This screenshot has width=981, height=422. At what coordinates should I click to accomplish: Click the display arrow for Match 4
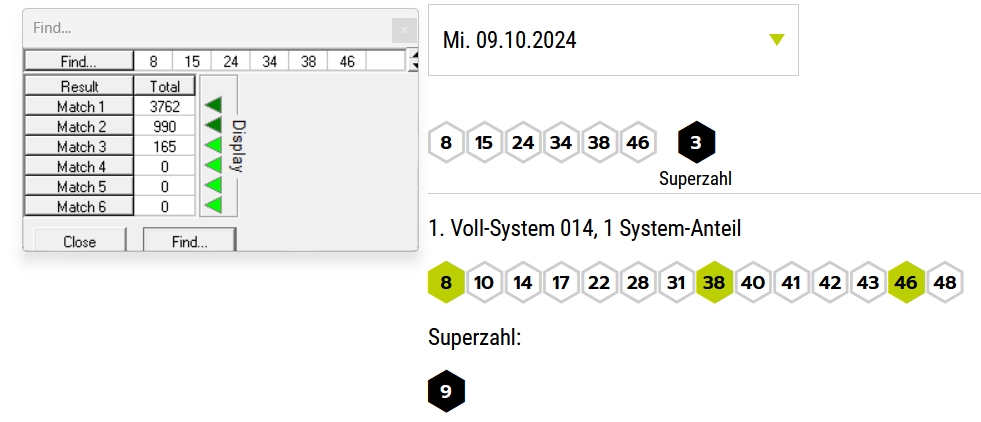pos(213,165)
